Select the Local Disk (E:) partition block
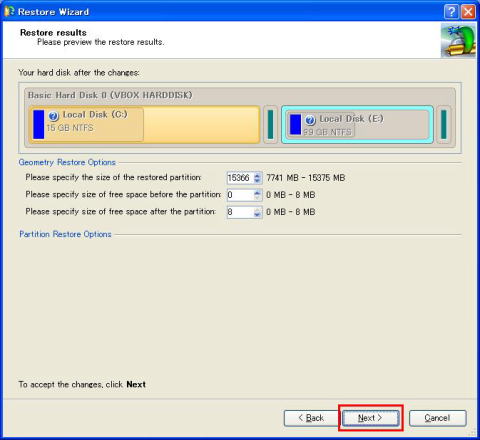Screen dimensions: 480x440 pos(357,124)
